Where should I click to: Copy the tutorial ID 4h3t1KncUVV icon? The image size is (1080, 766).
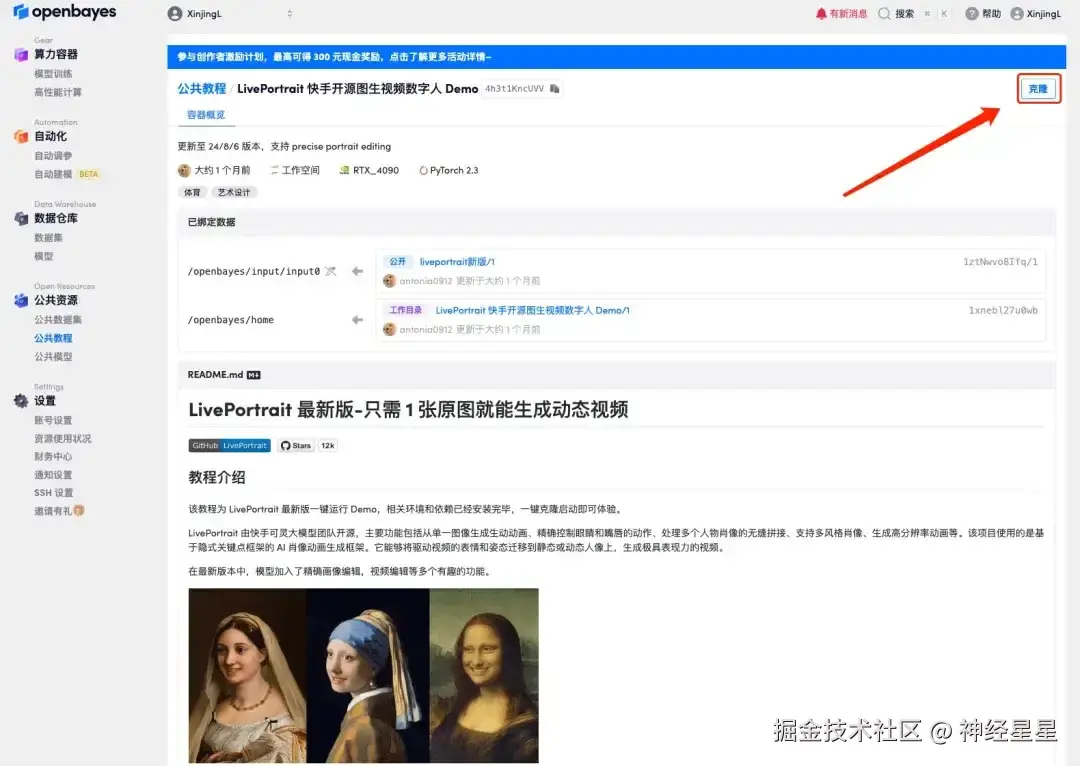[554, 89]
